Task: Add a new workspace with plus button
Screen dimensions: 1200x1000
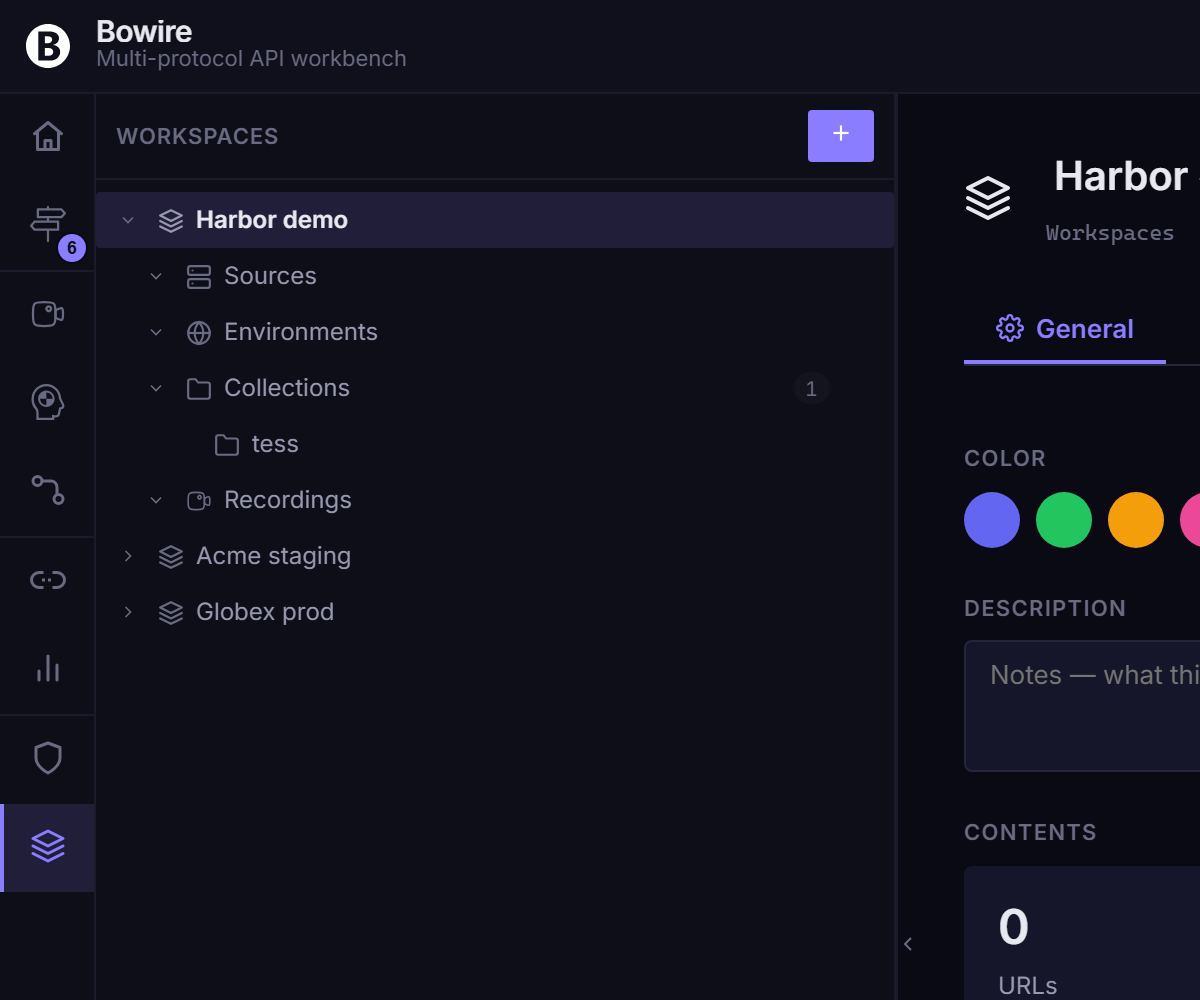Action: point(841,136)
